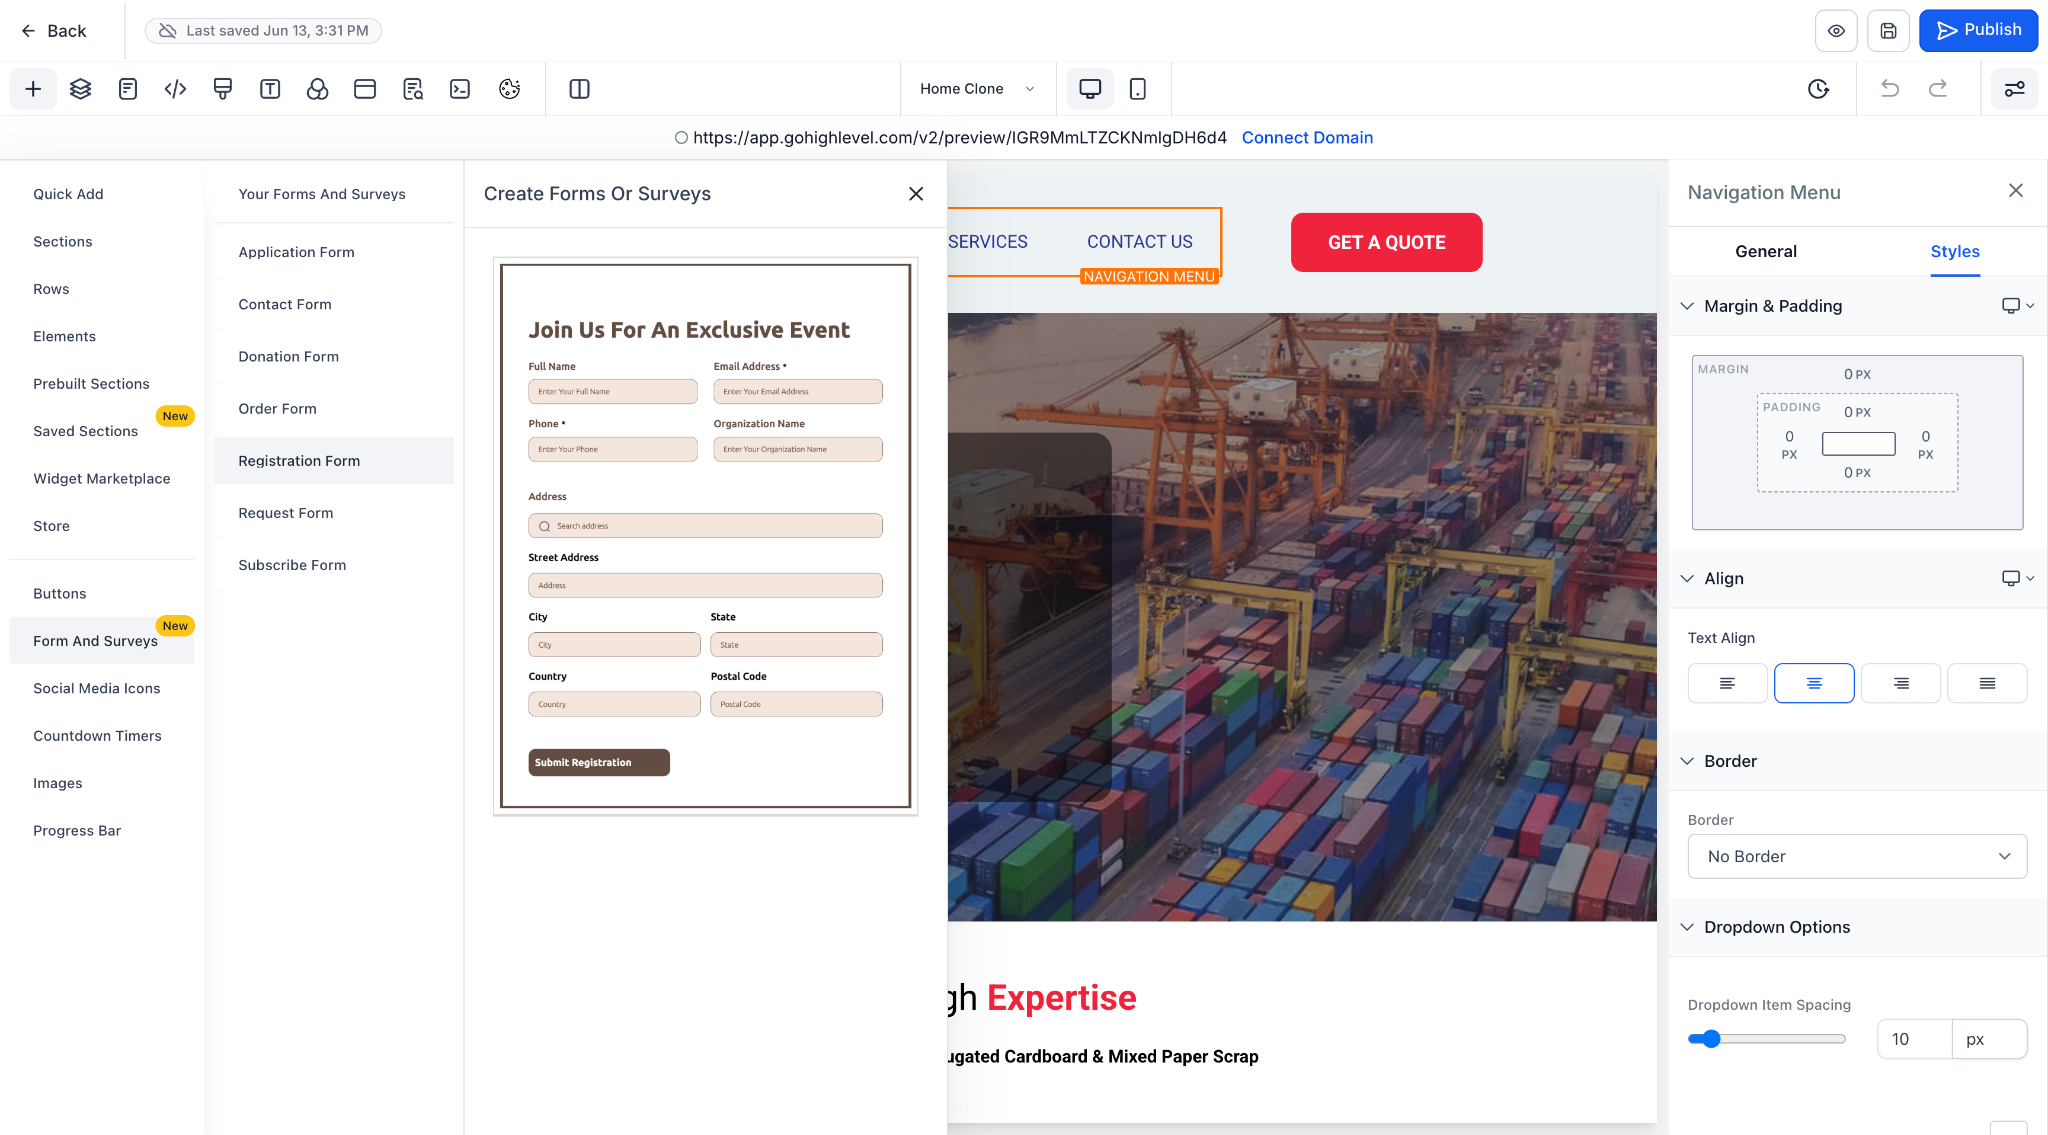Click the save disk icon

(1888, 31)
